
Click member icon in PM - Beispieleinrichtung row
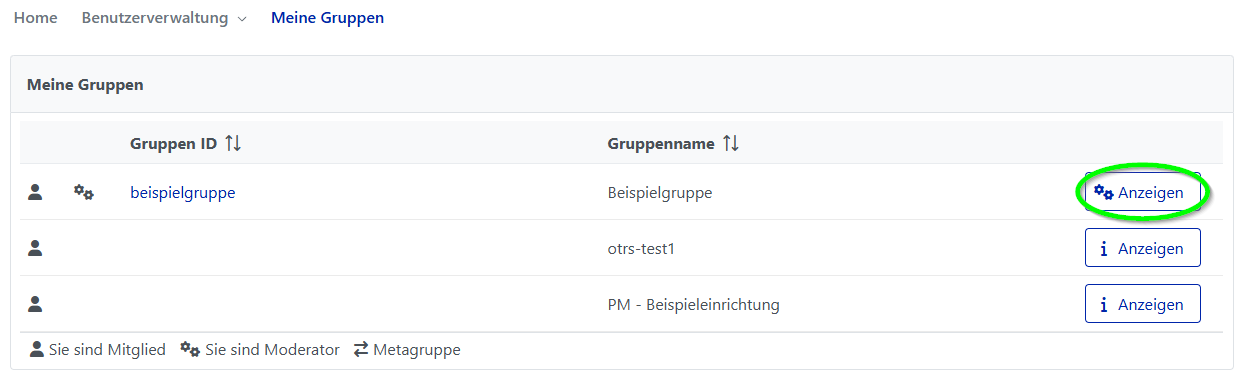(35, 304)
